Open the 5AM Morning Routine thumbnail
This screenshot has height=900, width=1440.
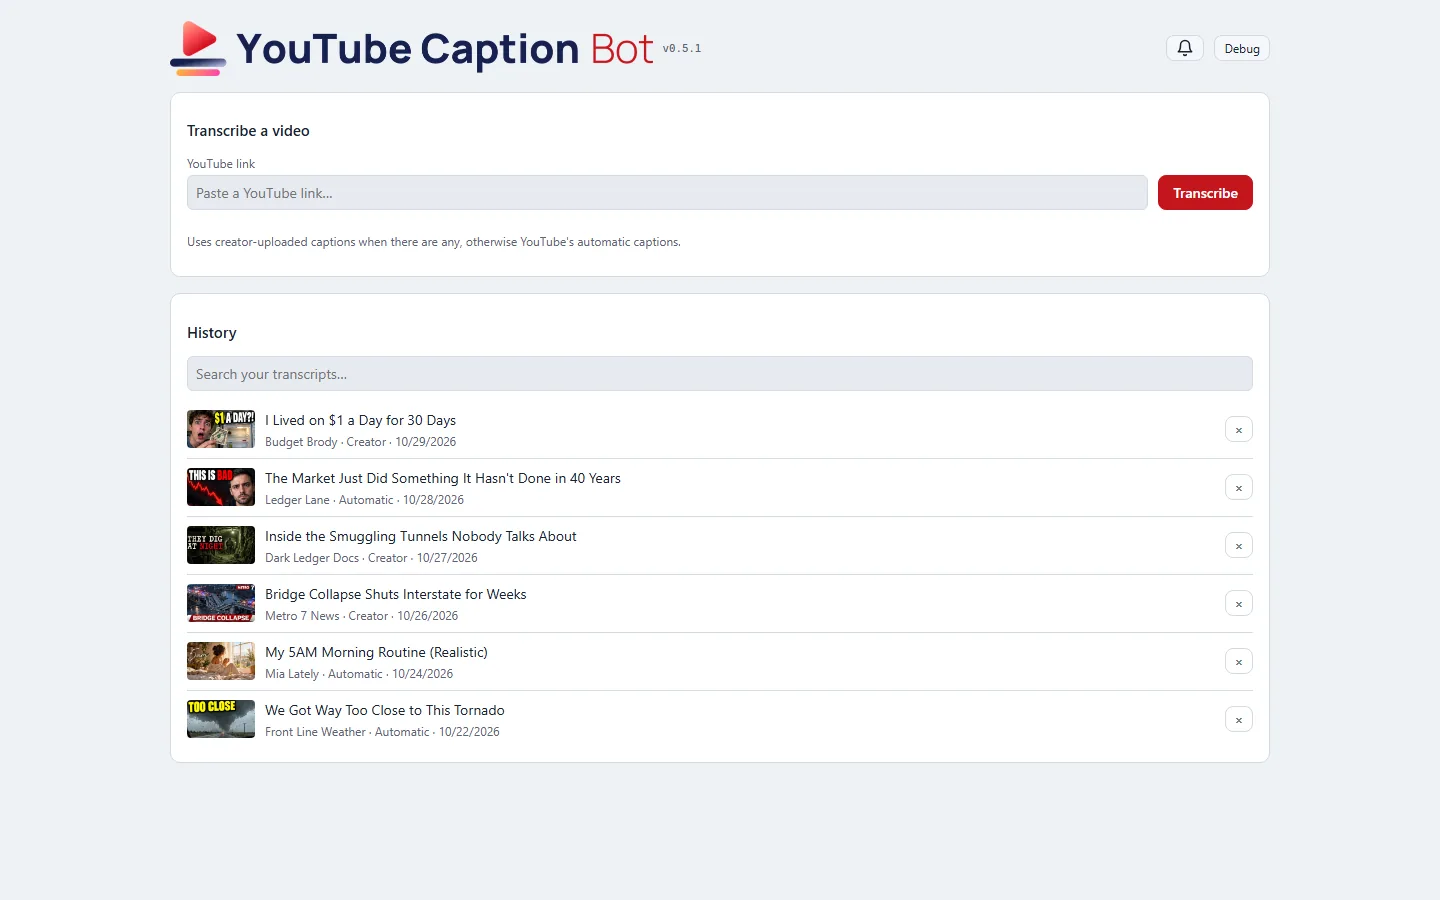[221, 661]
